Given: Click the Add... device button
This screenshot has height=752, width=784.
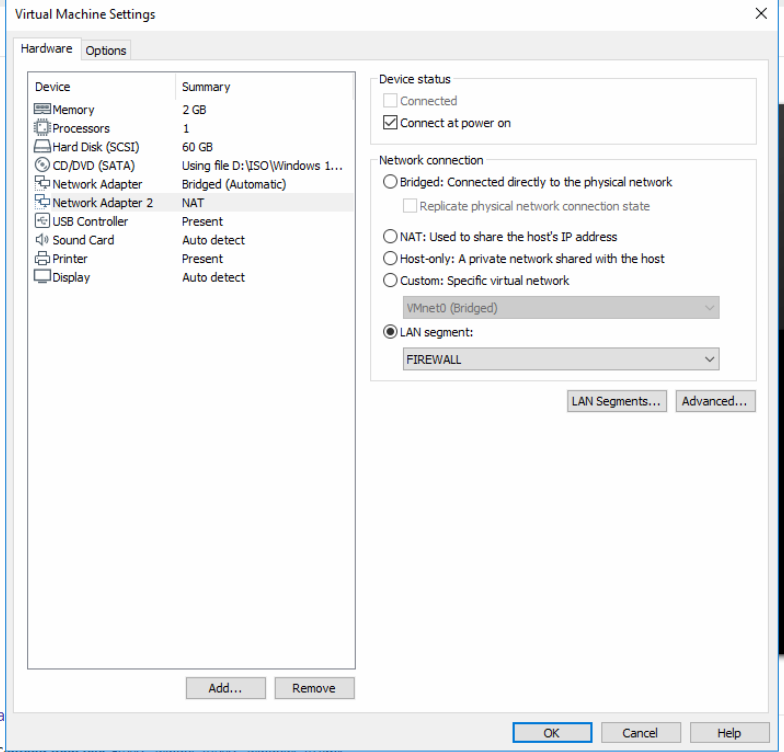Looking at the screenshot, I should pos(226,688).
